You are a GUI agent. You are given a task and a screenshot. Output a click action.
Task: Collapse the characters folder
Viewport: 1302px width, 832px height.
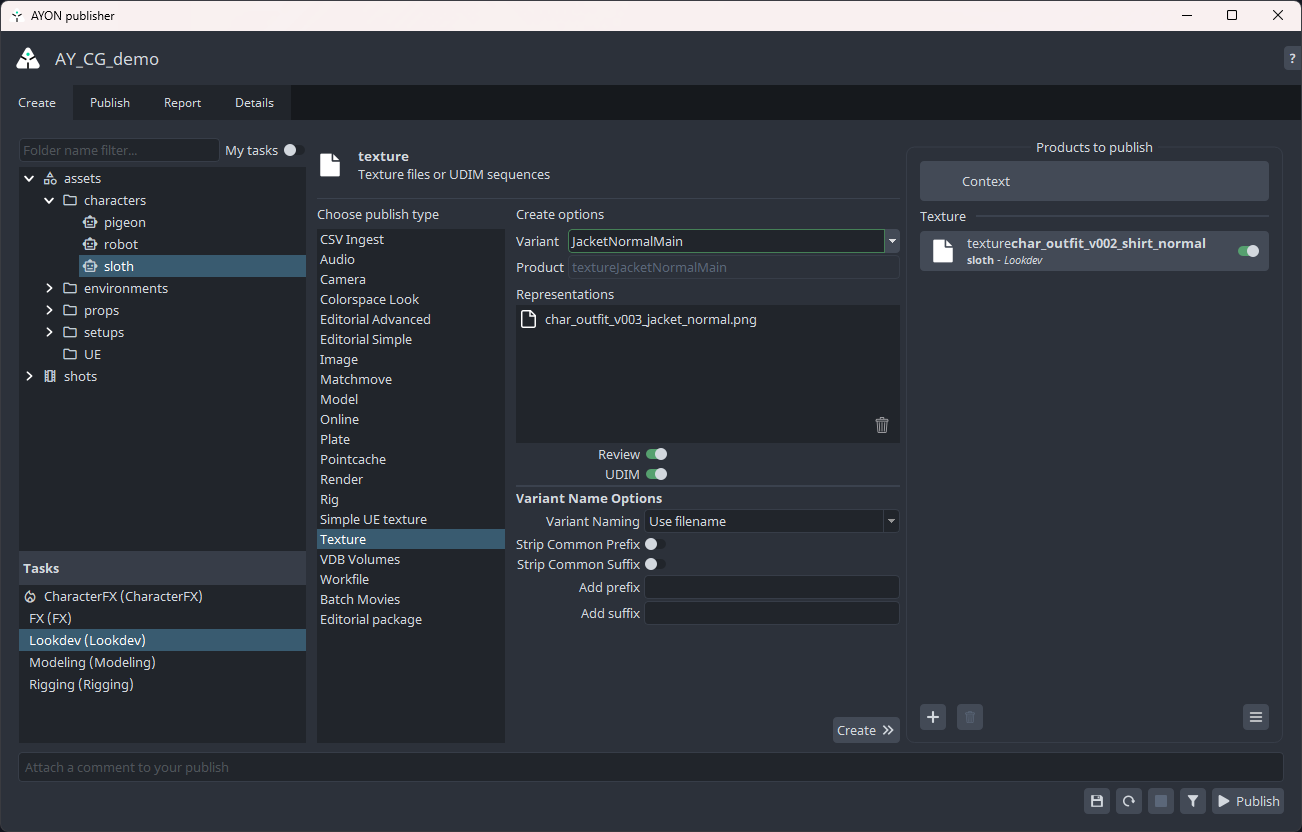pyautogui.click(x=49, y=200)
